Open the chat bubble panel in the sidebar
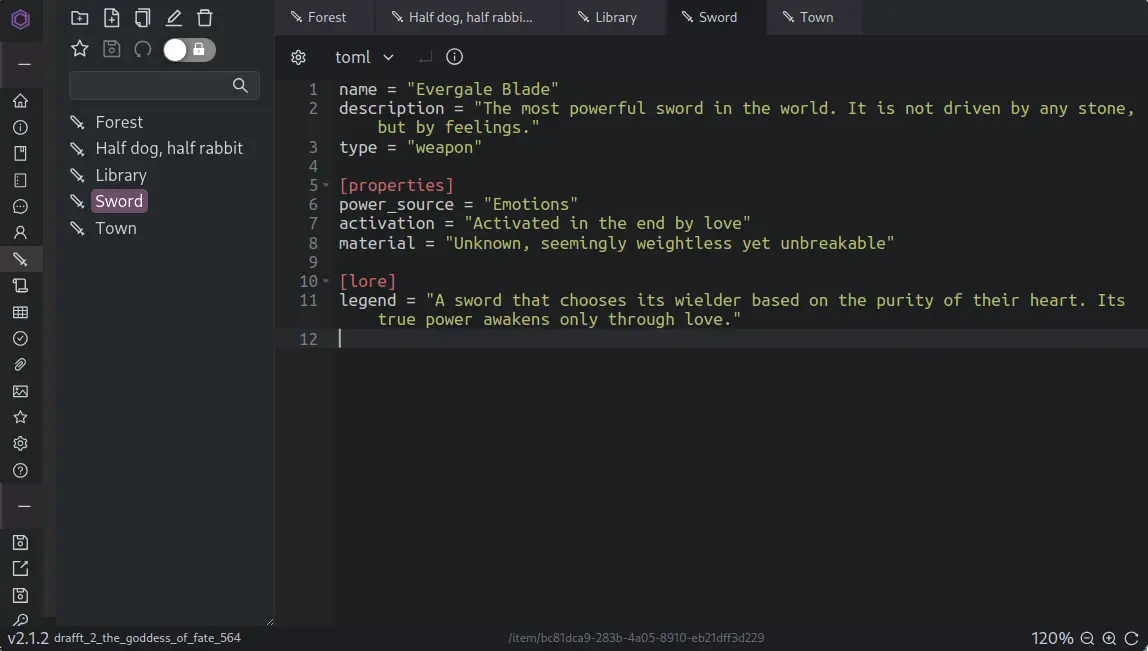 coord(20,207)
